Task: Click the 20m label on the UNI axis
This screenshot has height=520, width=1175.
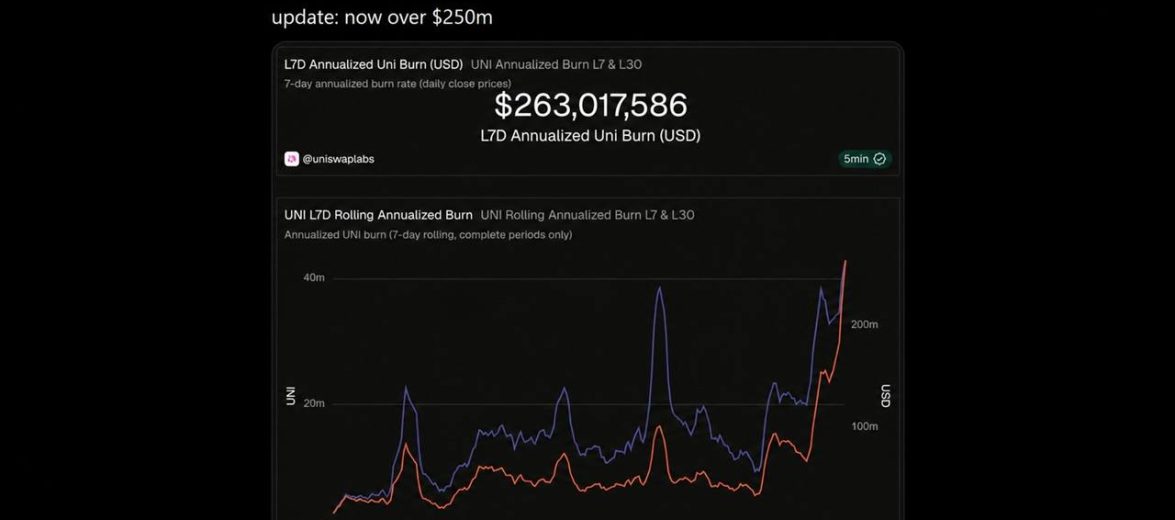Action: [x=314, y=403]
